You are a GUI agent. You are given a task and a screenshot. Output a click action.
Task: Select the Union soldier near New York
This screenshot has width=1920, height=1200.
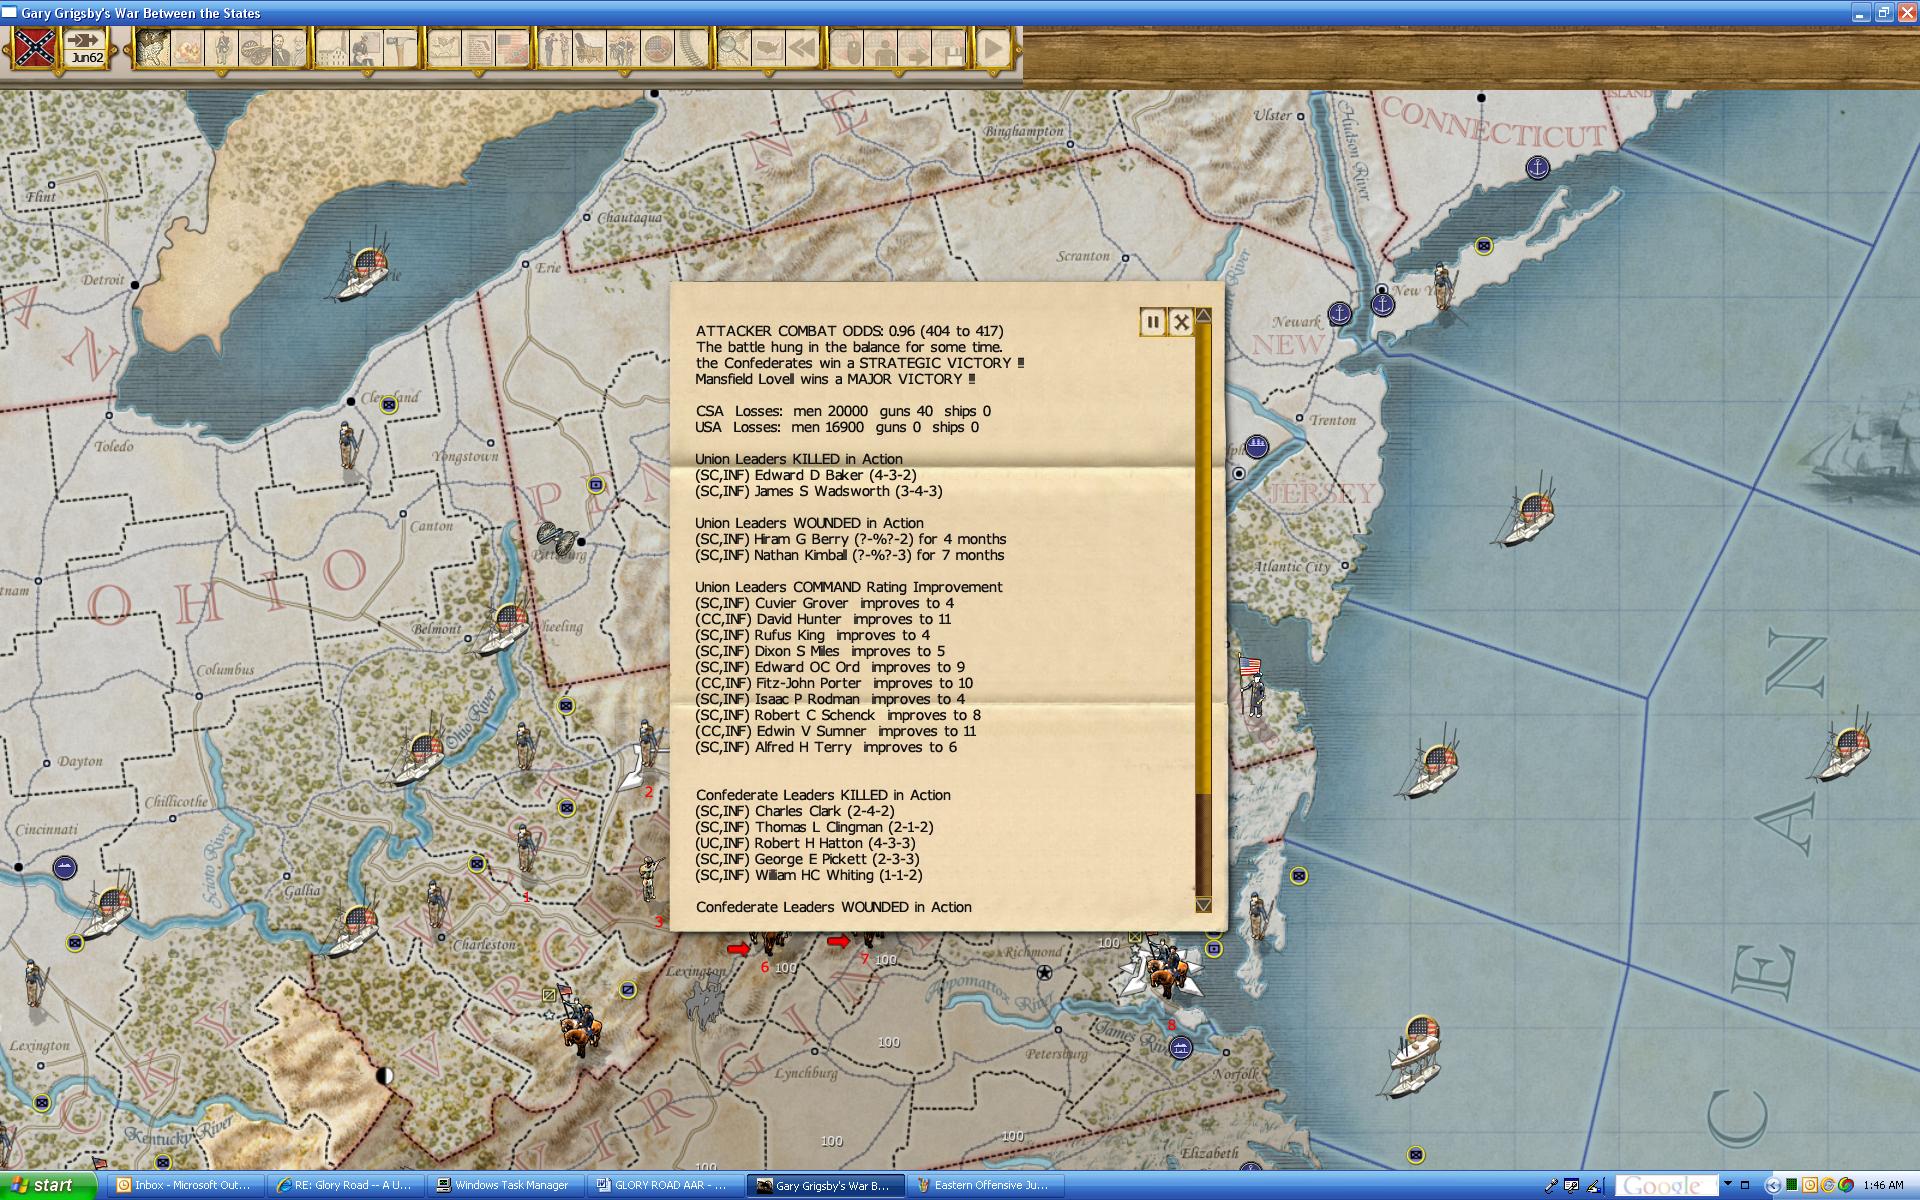point(1441,288)
